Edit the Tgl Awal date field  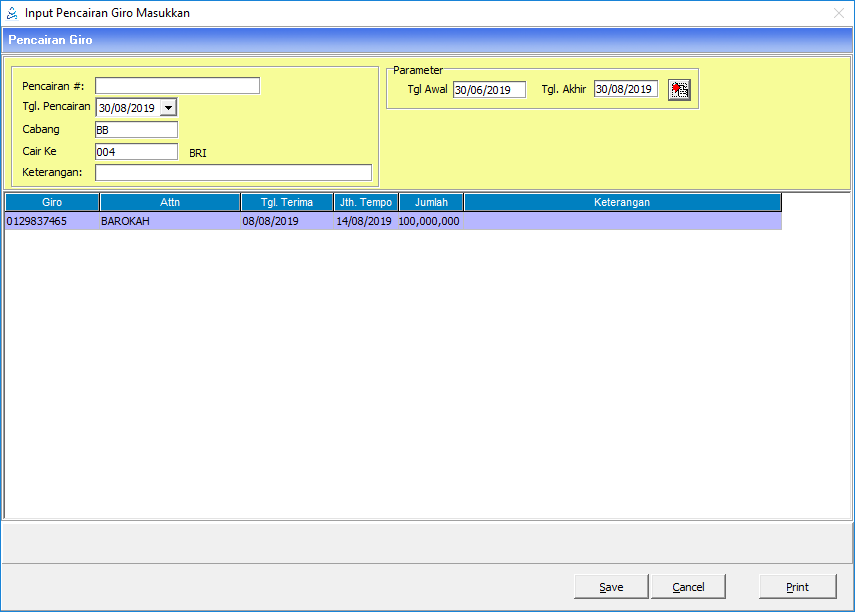click(489, 90)
